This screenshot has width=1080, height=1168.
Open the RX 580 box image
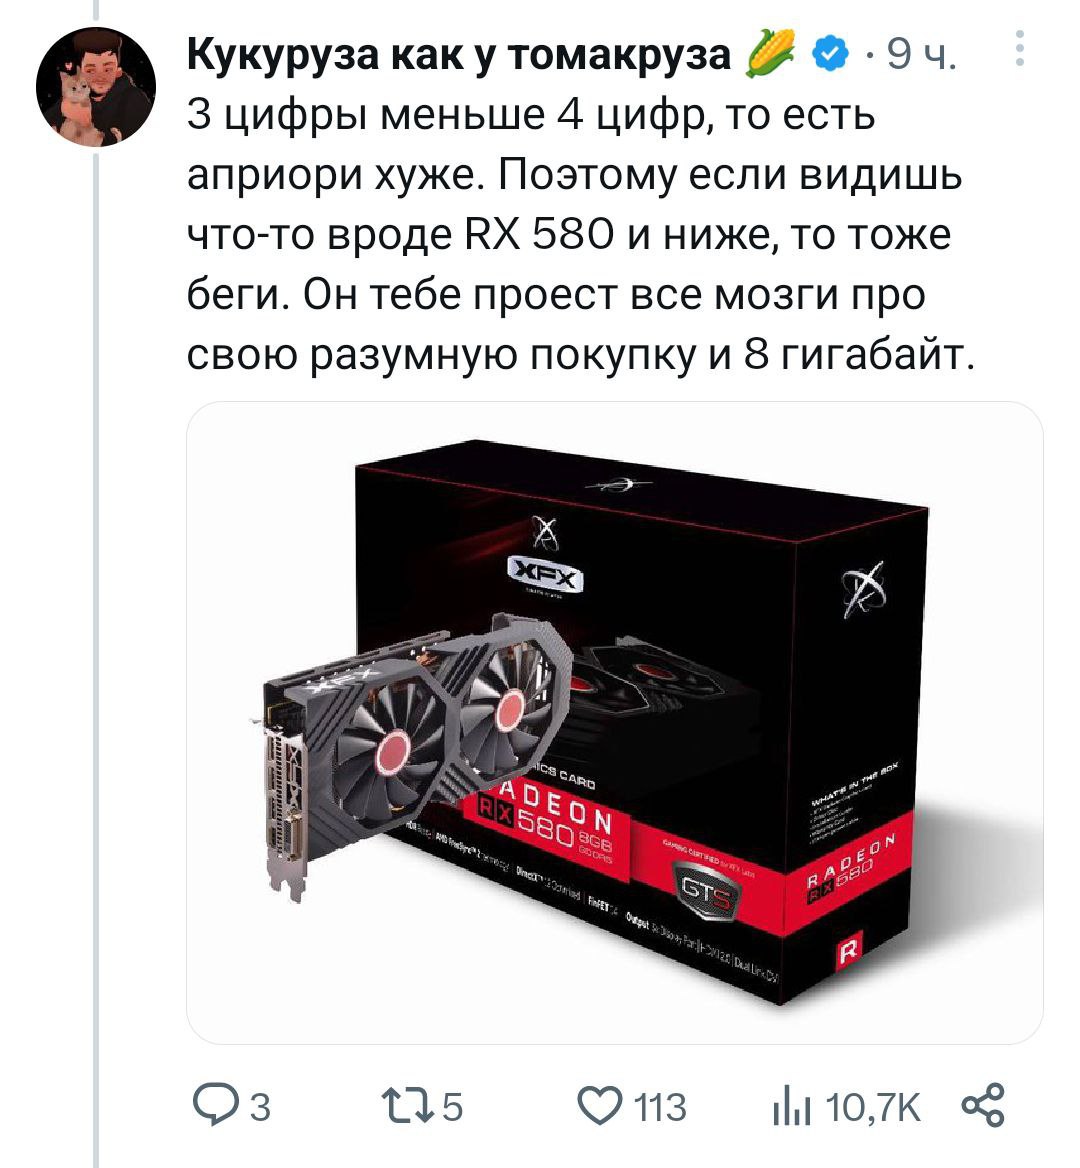coord(614,723)
